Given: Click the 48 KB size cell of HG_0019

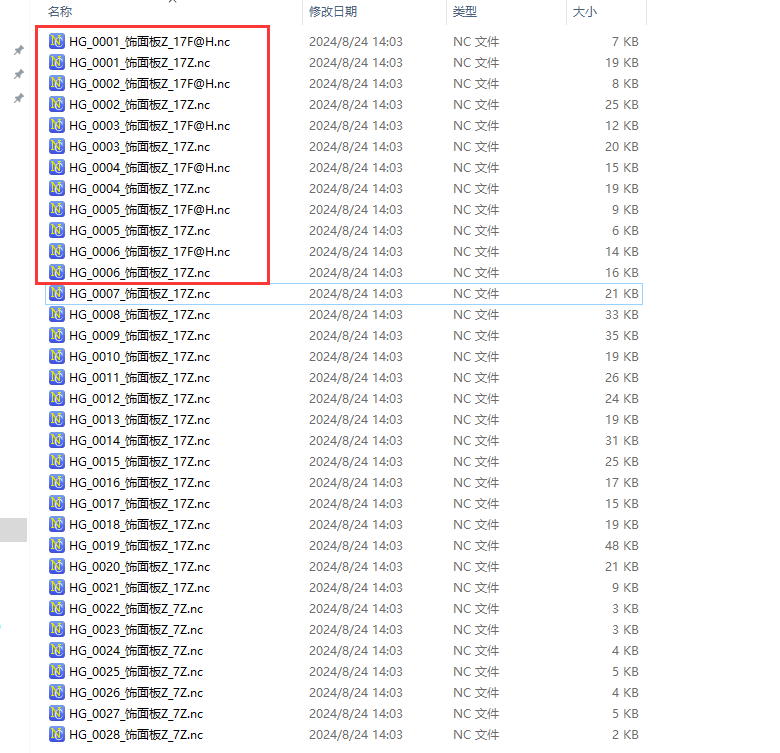Looking at the screenshot, I should coord(621,546).
